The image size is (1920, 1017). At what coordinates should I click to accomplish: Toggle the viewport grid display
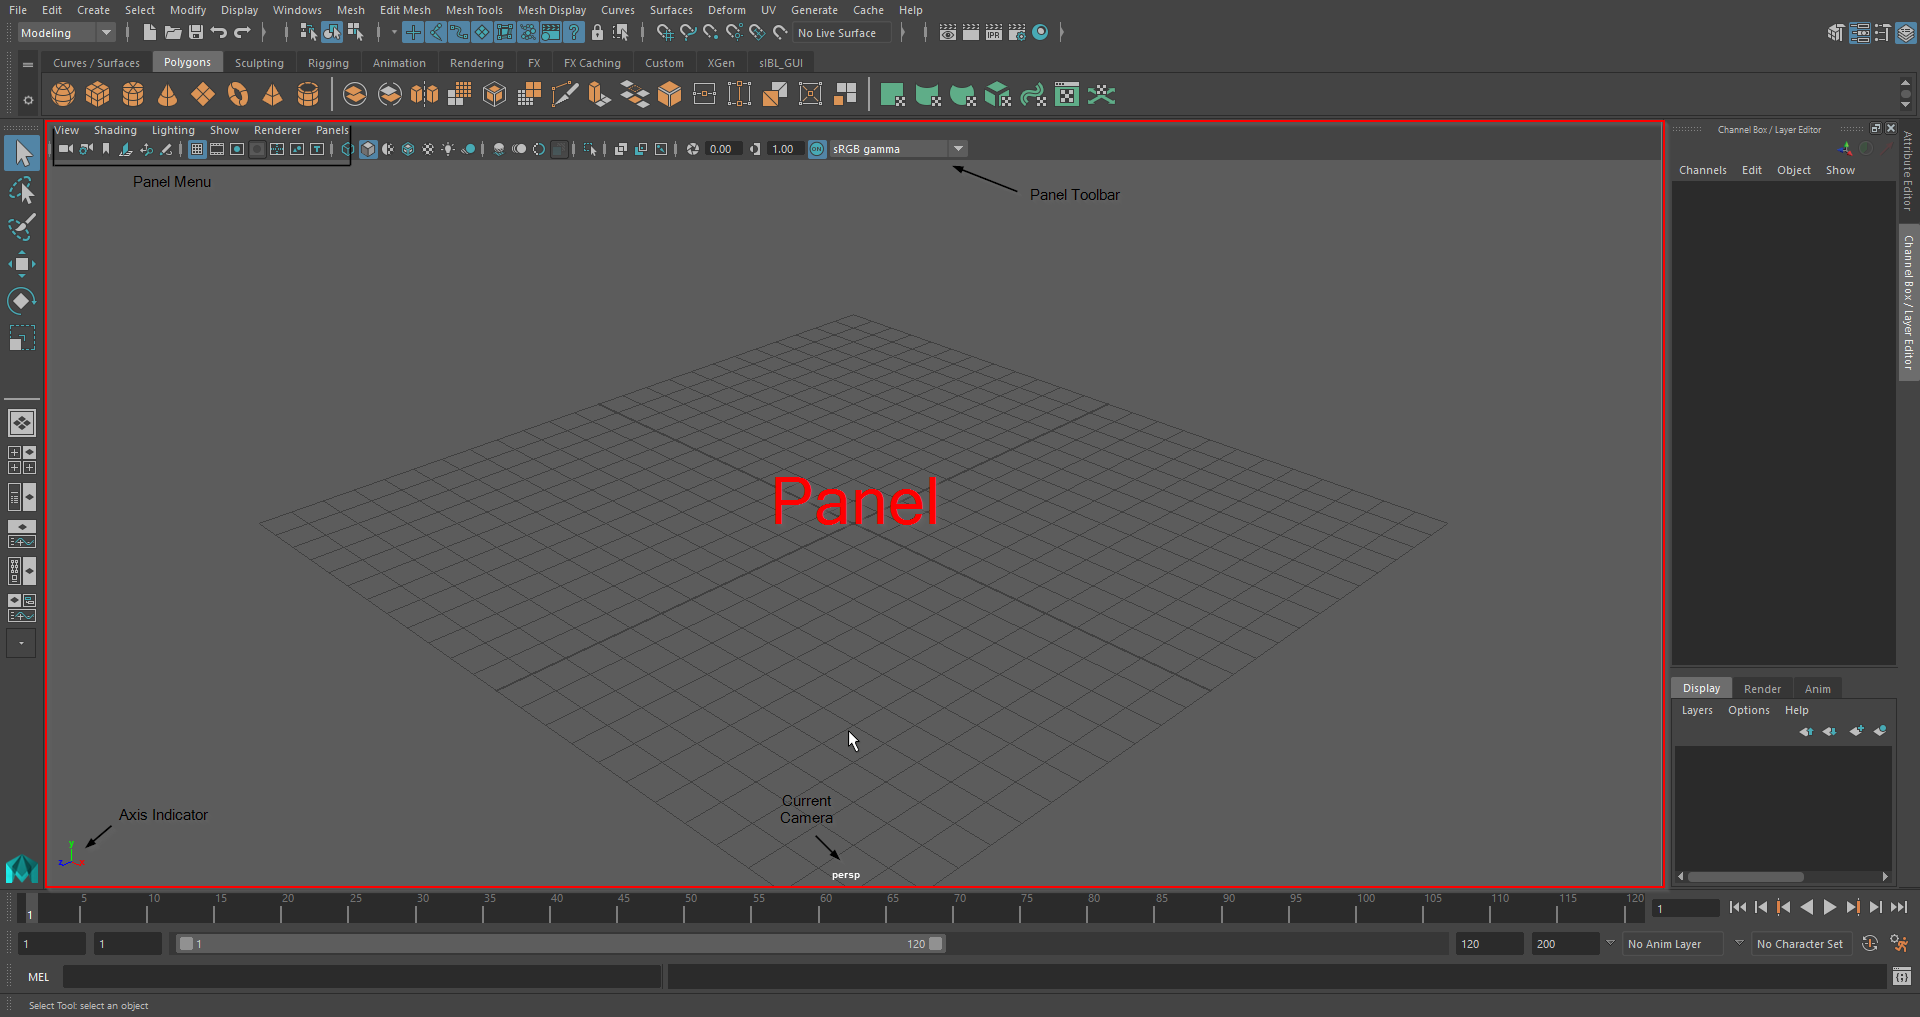click(197, 149)
